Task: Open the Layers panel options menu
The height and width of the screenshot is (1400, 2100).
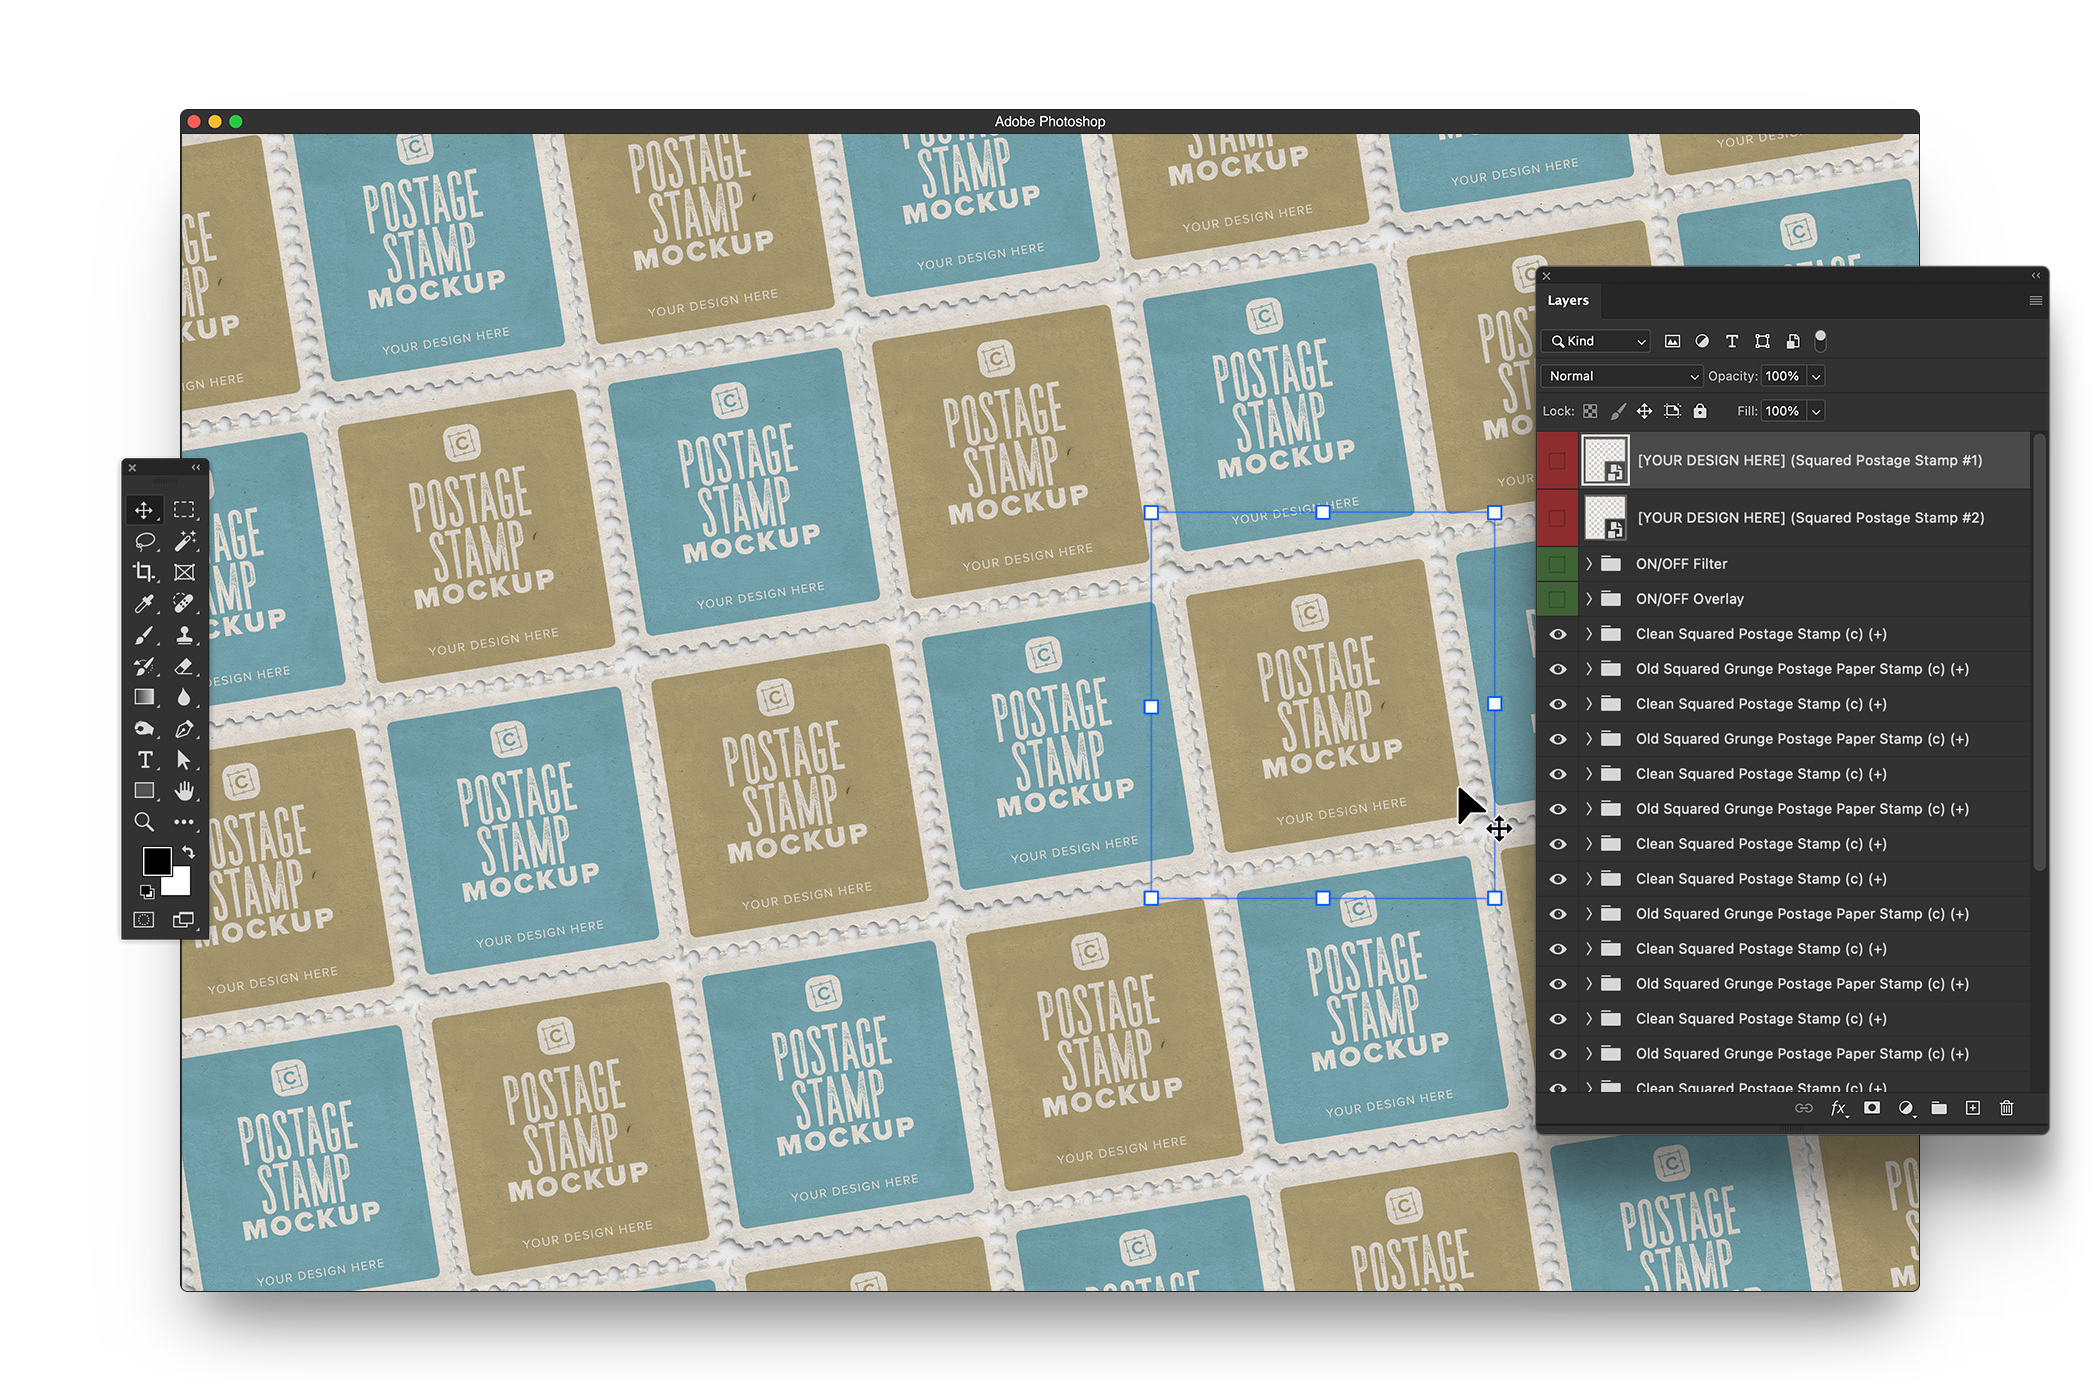Action: 2034,301
